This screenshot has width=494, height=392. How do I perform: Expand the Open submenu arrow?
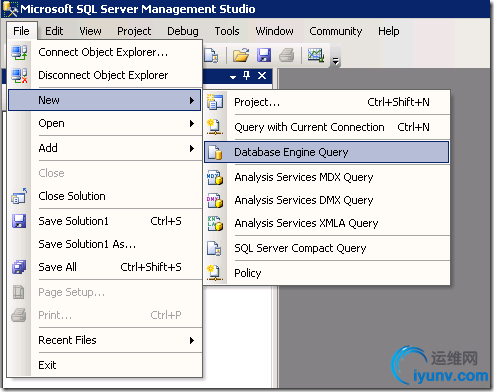tap(192, 123)
